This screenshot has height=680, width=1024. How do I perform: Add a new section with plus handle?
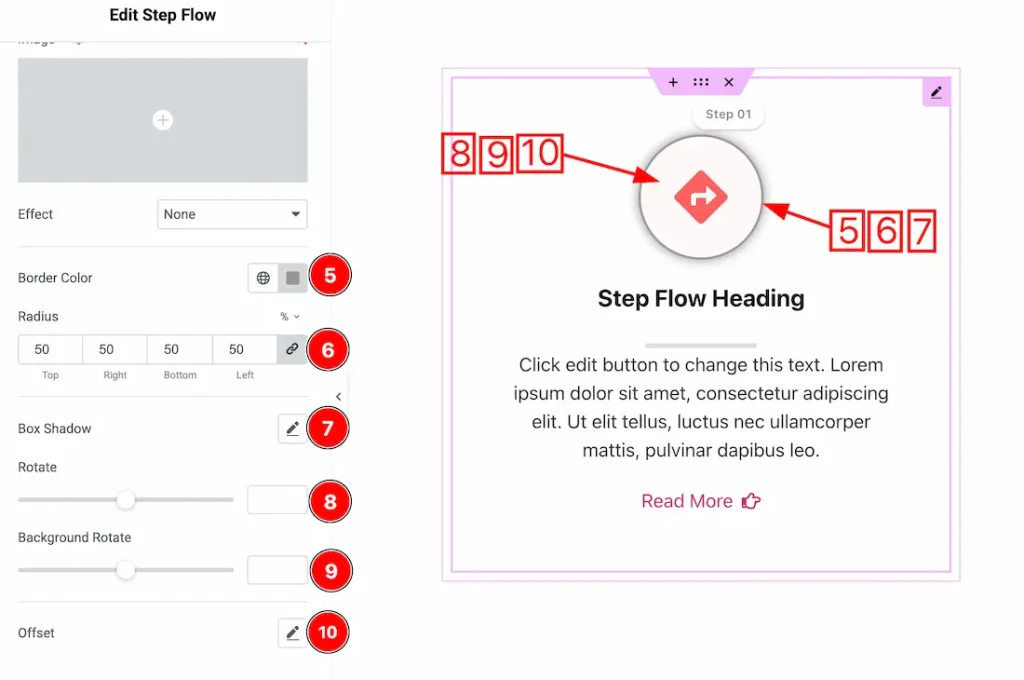(x=673, y=82)
